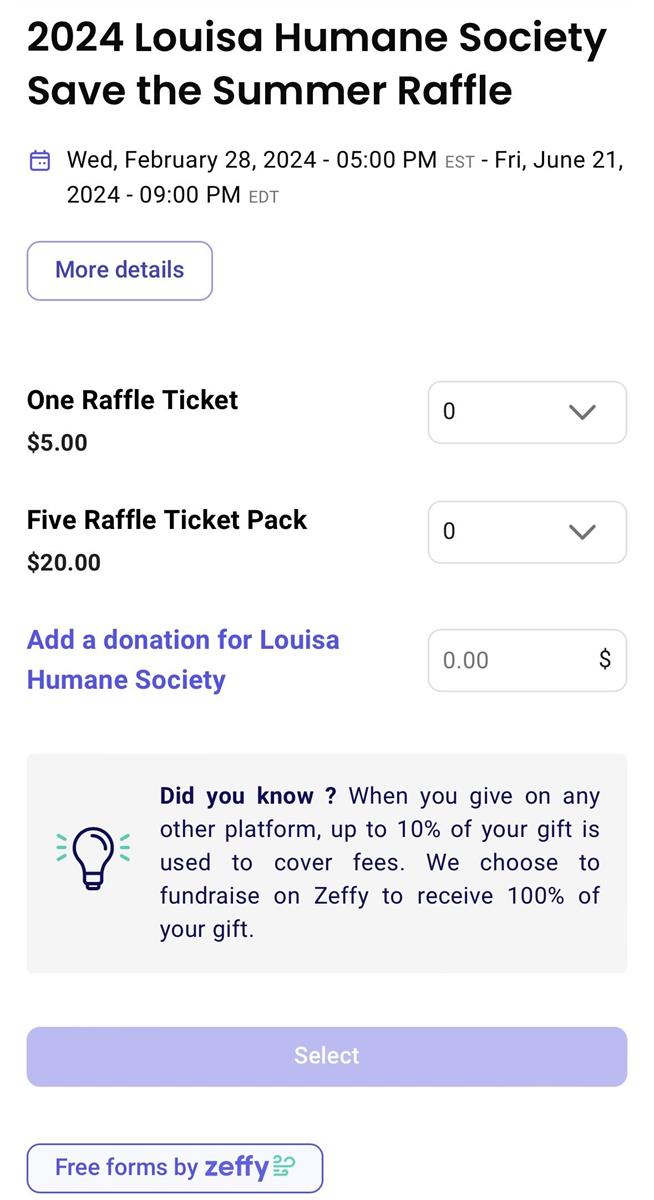Focus the donation amount input field
654x1200 pixels.
(527, 660)
